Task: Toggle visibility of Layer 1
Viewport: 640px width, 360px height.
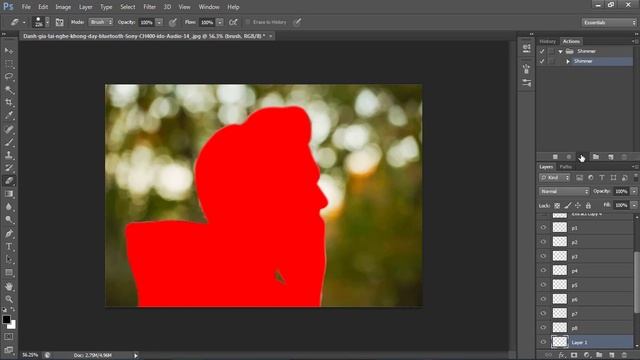Action: (543, 342)
